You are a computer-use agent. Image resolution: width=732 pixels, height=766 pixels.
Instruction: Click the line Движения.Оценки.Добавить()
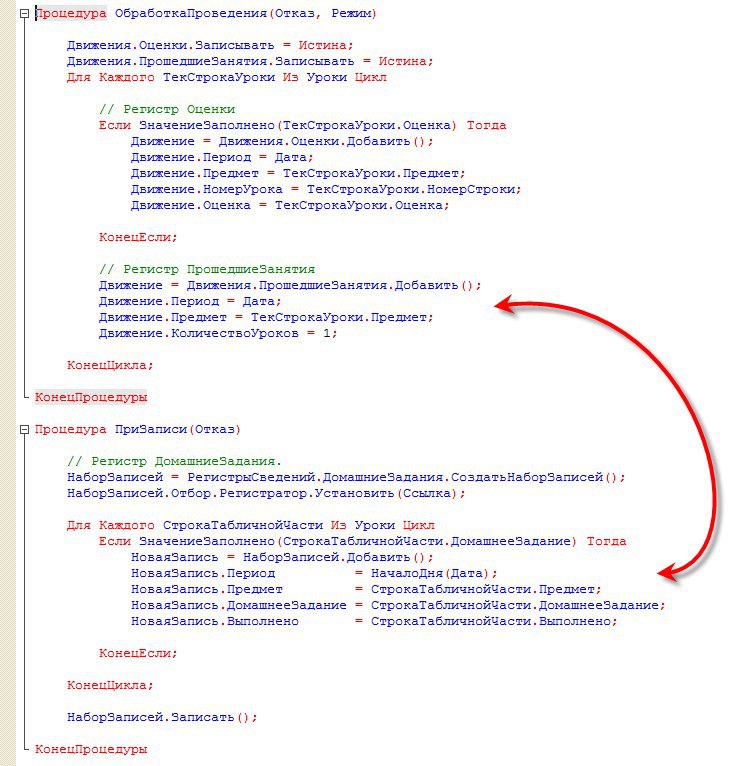coord(282,142)
